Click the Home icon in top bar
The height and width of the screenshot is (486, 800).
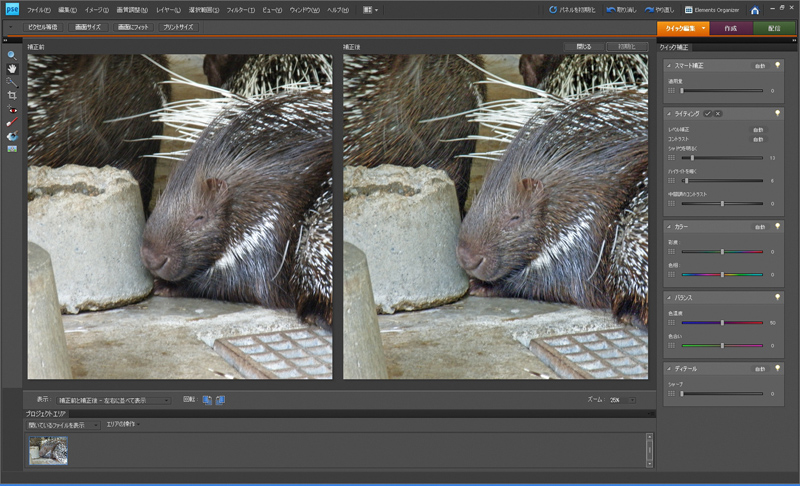point(754,9)
